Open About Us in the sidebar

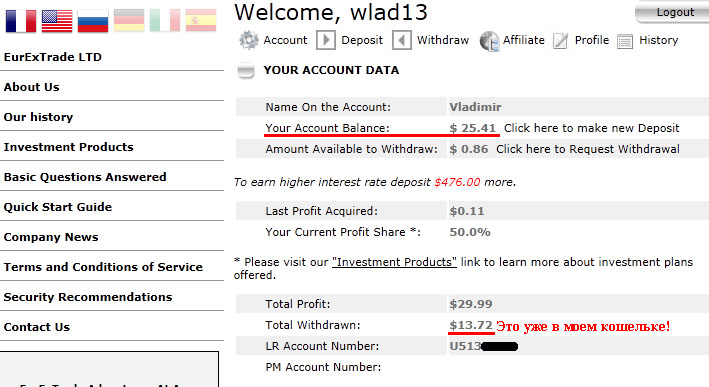click(x=32, y=87)
